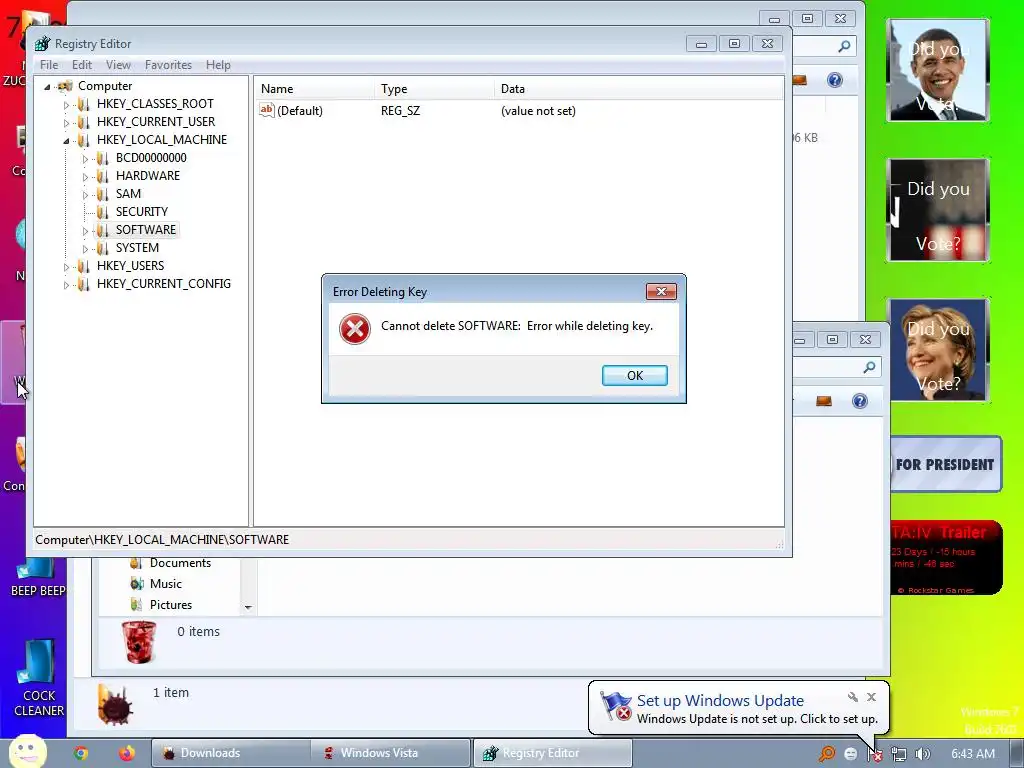Open Pictures in the Explorer navigation pane

tap(170, 605)
